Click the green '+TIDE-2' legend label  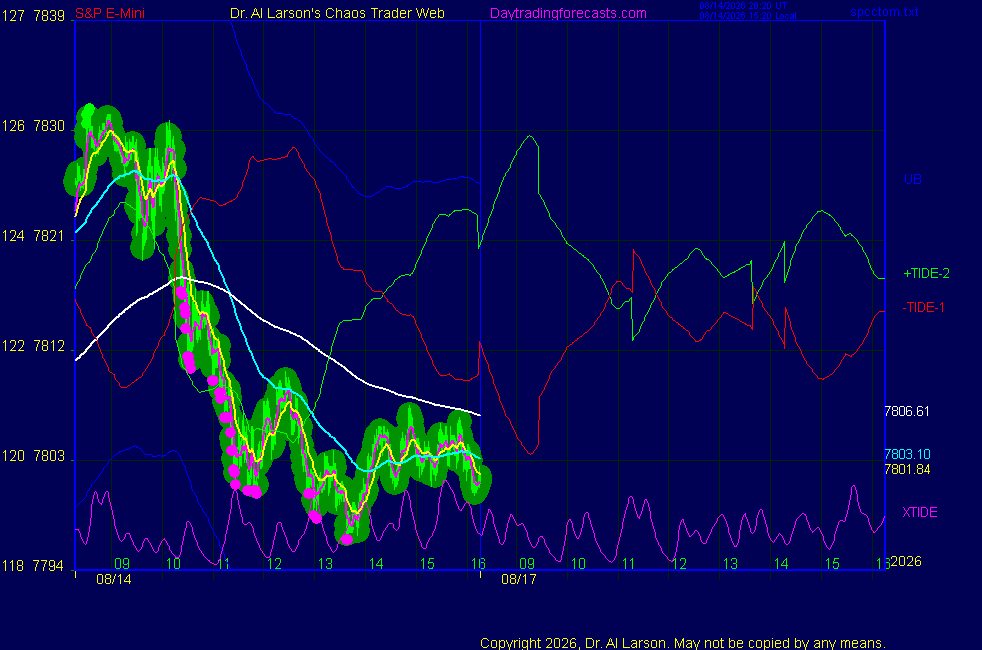(x=926, y=273)
